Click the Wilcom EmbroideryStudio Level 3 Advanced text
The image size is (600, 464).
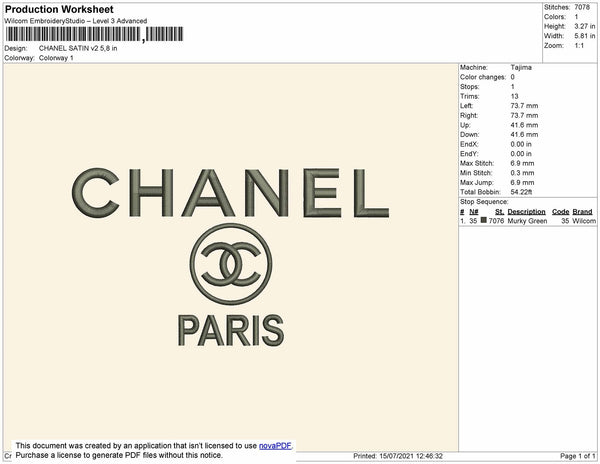click(x=76, y=21)
